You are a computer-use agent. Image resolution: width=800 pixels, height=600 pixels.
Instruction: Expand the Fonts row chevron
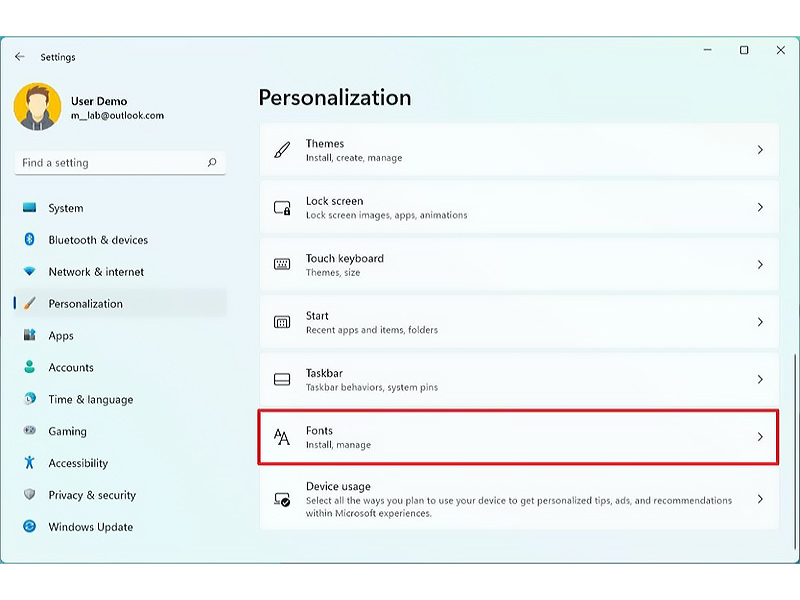[x=760, y=437]
